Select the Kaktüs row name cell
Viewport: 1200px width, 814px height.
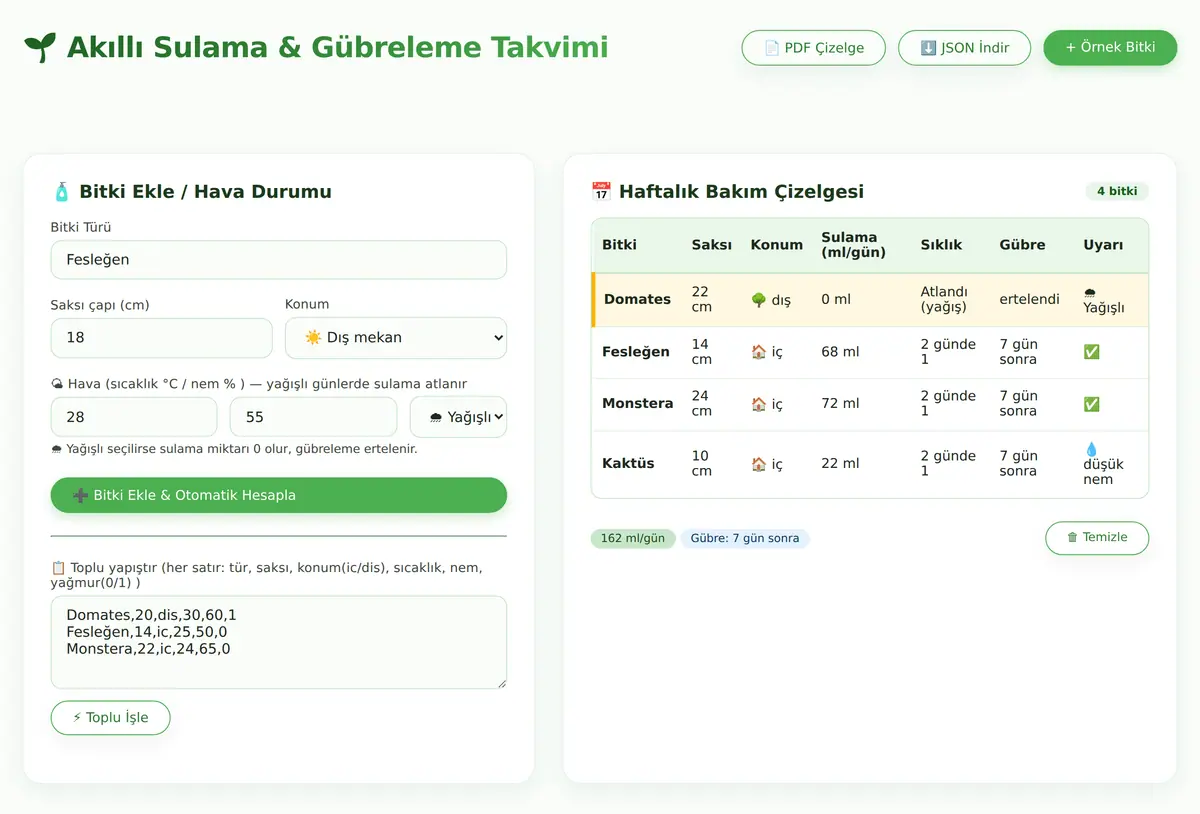pos(628,464)
